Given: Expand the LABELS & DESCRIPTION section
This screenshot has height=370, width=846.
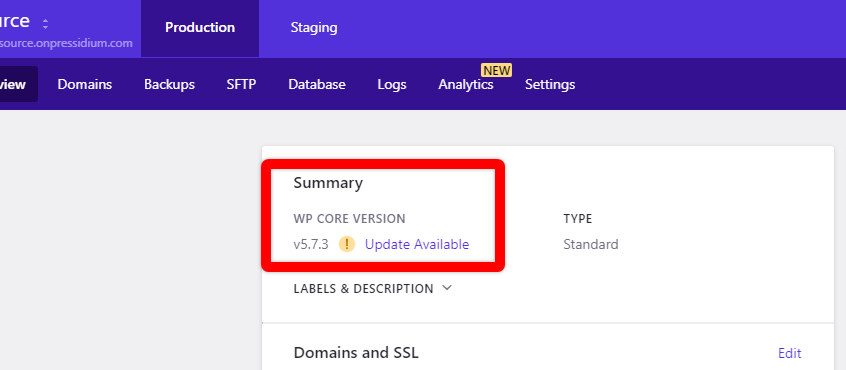Looking at the screenshot, I should pyautogui.click(x=372, y=289).
